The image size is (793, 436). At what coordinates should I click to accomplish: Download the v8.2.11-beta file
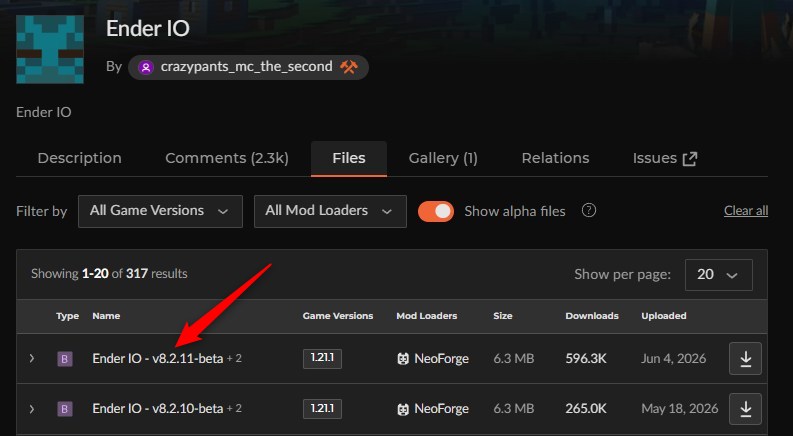point(745,359)
